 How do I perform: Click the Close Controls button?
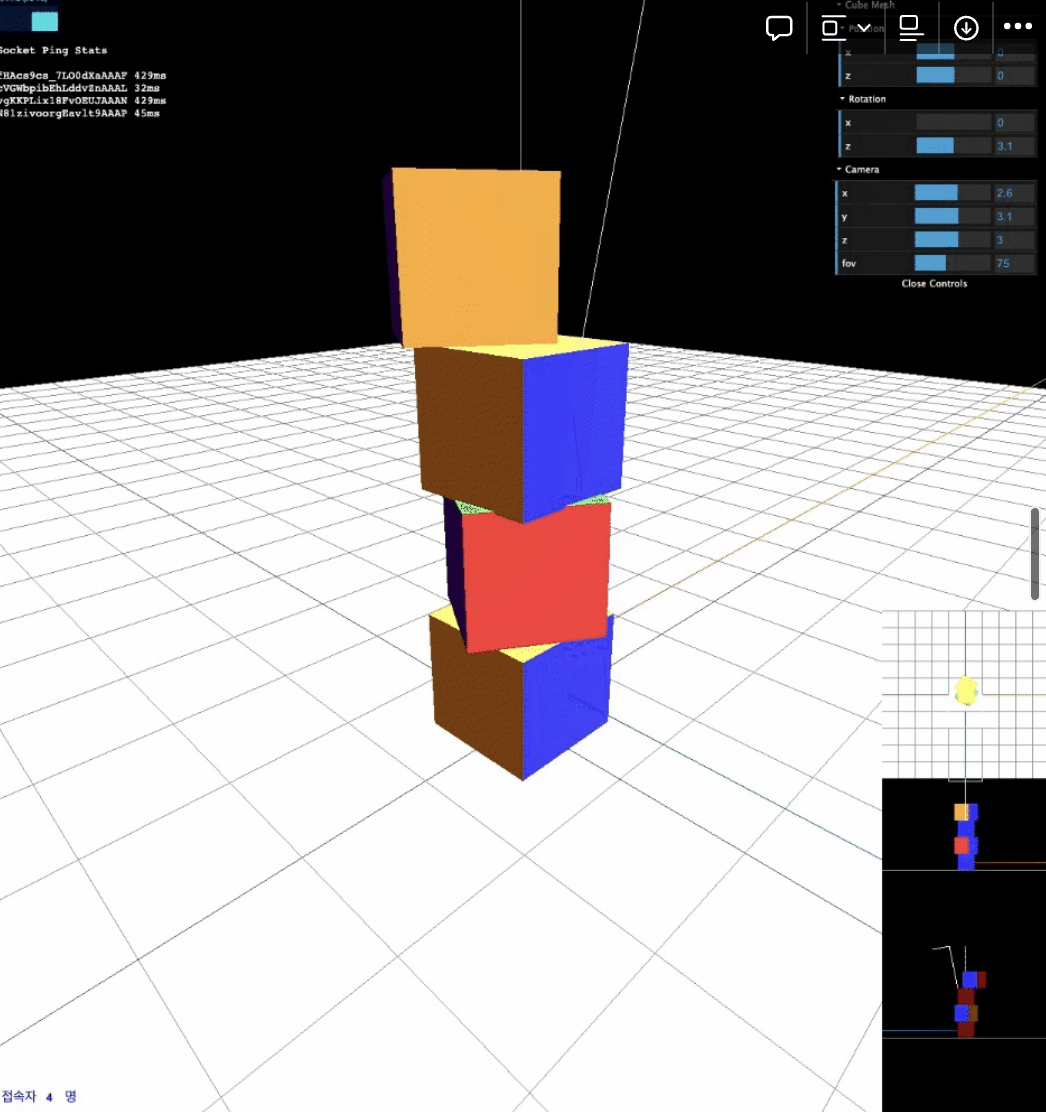click(933, 283)
